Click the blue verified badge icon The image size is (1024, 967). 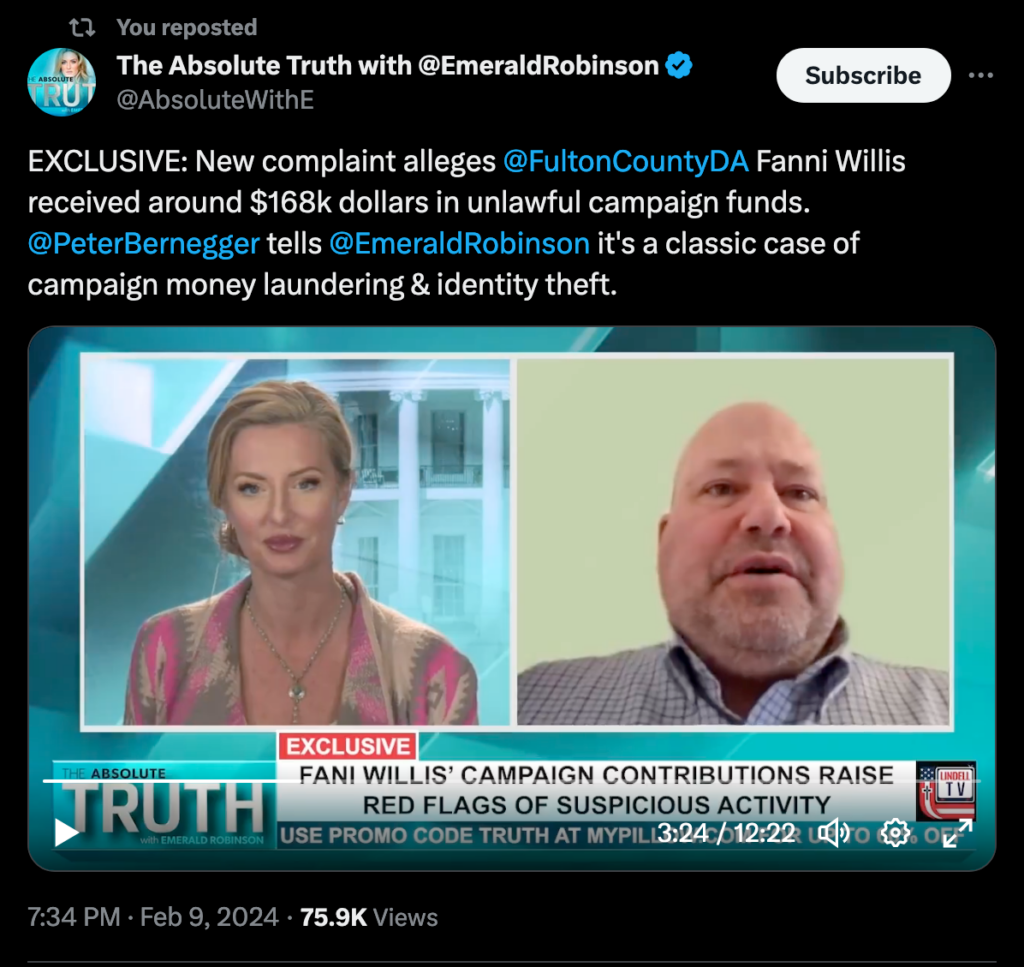(679, 65)
